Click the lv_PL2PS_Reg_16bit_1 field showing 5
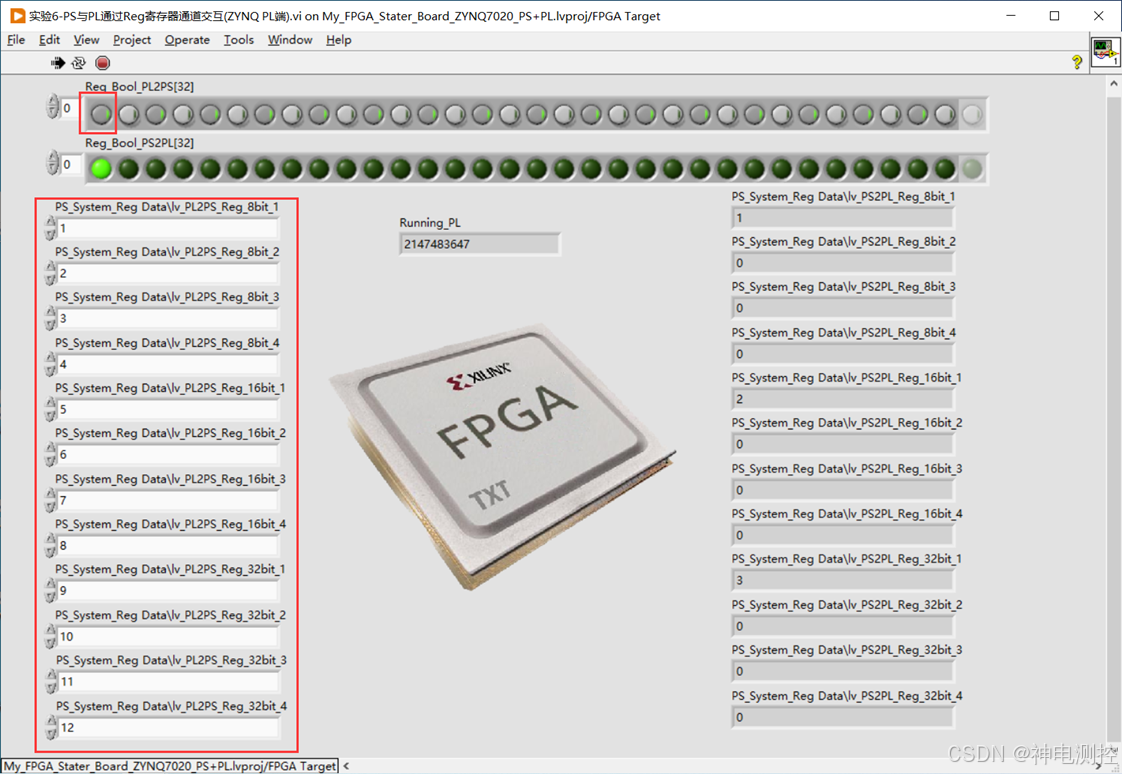 [167, 409]
